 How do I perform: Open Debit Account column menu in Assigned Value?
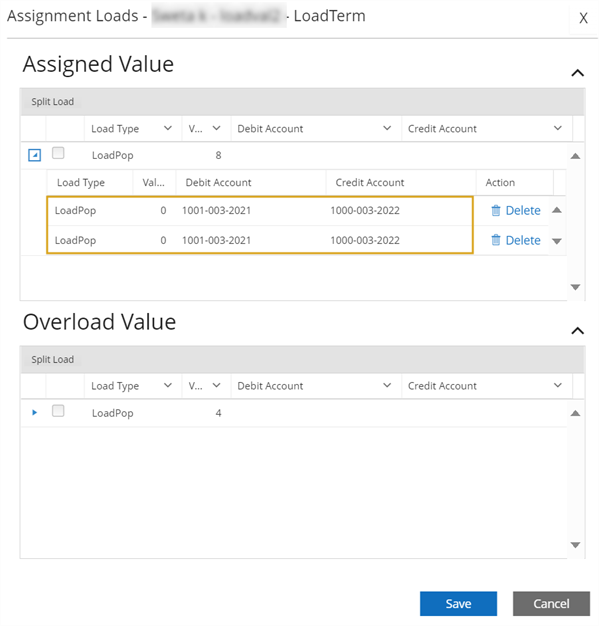(387, 129)
